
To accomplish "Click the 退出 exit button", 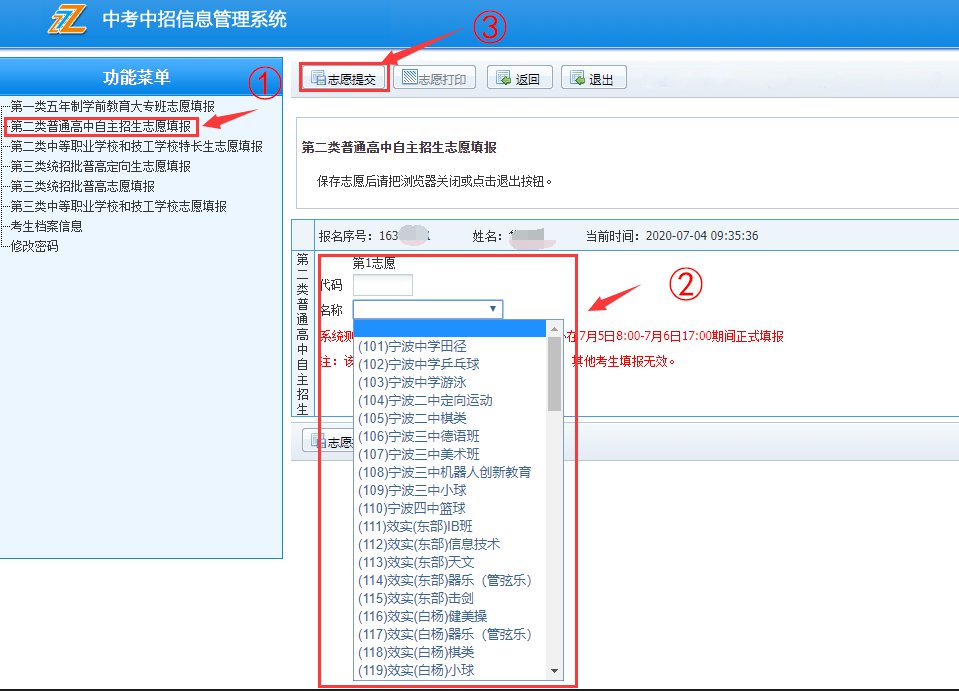I will coord(593,78).
